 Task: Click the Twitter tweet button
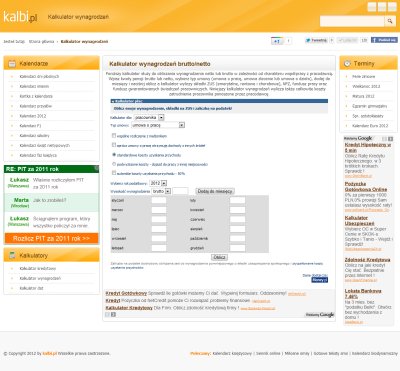tap(316, 40)
